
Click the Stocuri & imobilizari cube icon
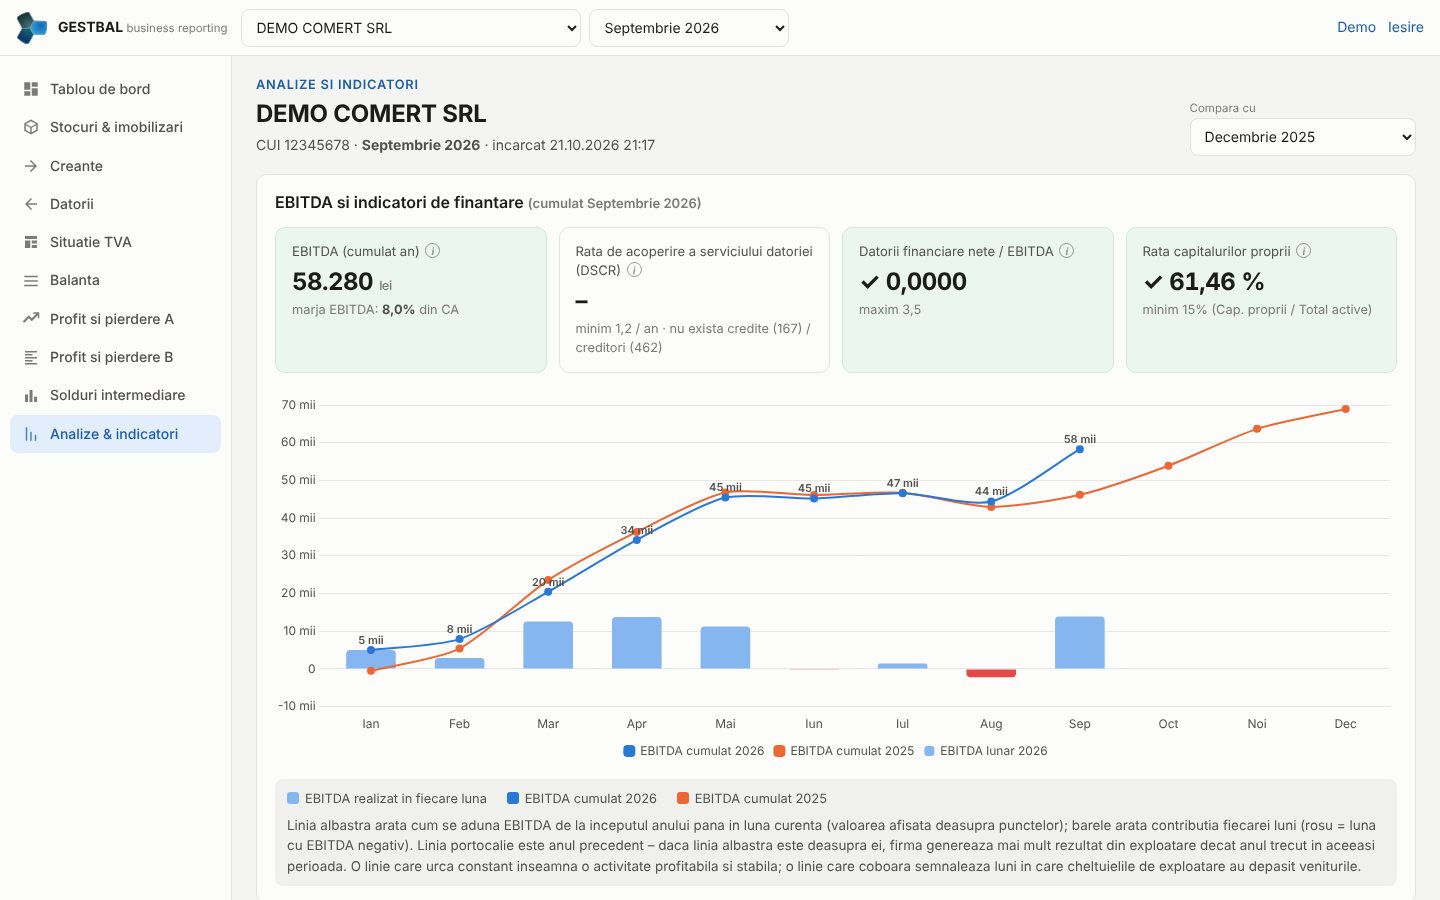point(31,127)
